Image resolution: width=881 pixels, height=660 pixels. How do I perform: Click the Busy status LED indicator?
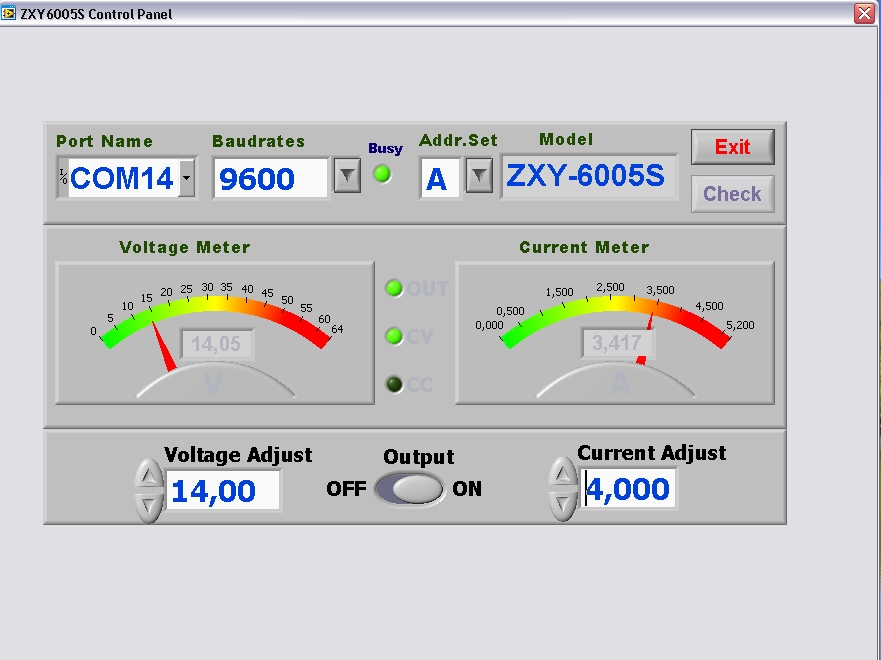(382, 174)
